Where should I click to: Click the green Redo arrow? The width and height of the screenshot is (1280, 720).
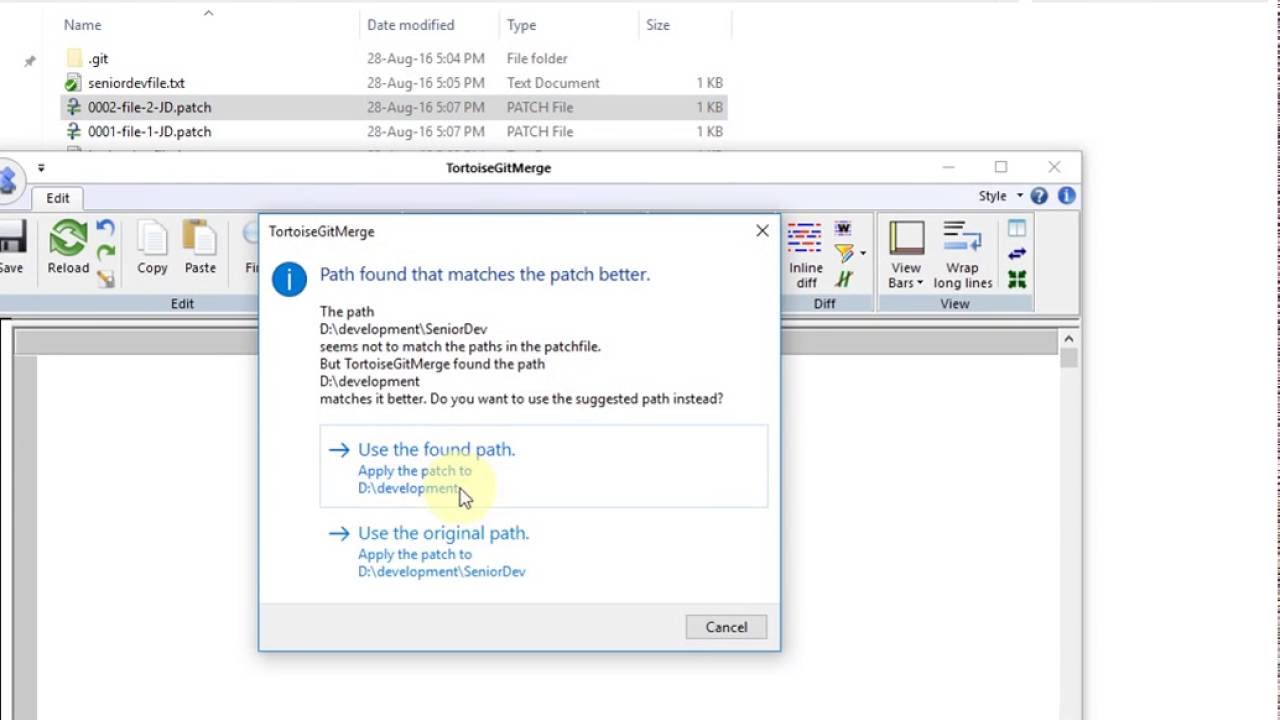pos(105,253)
